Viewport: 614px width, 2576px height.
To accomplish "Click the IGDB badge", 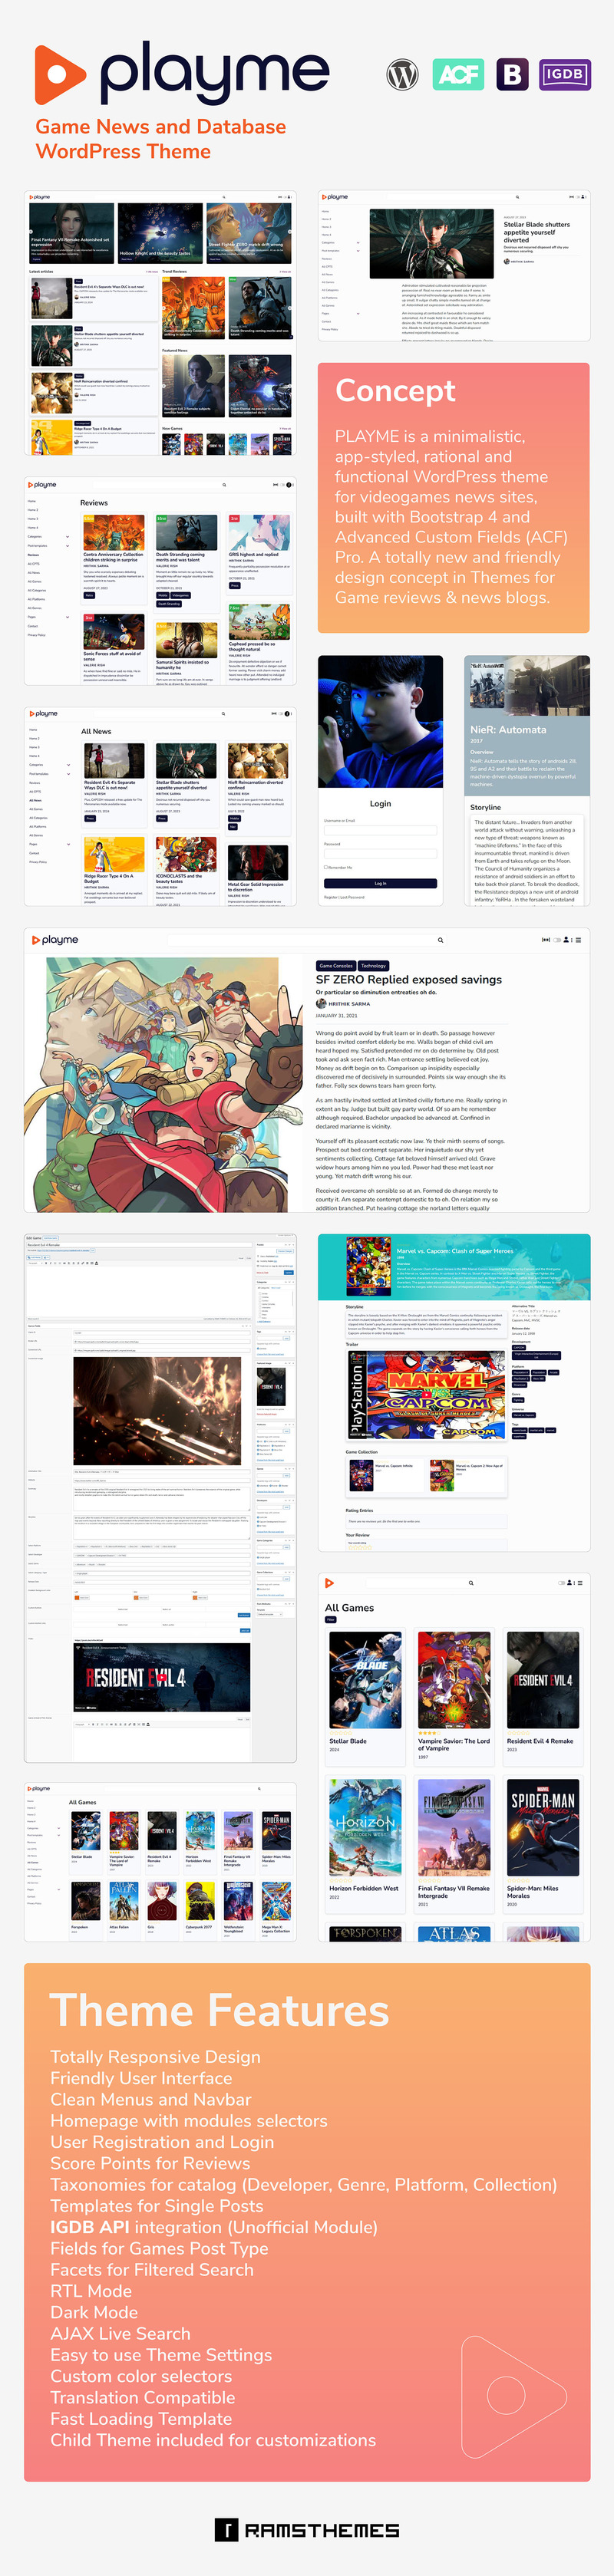I will coord(564,74).
